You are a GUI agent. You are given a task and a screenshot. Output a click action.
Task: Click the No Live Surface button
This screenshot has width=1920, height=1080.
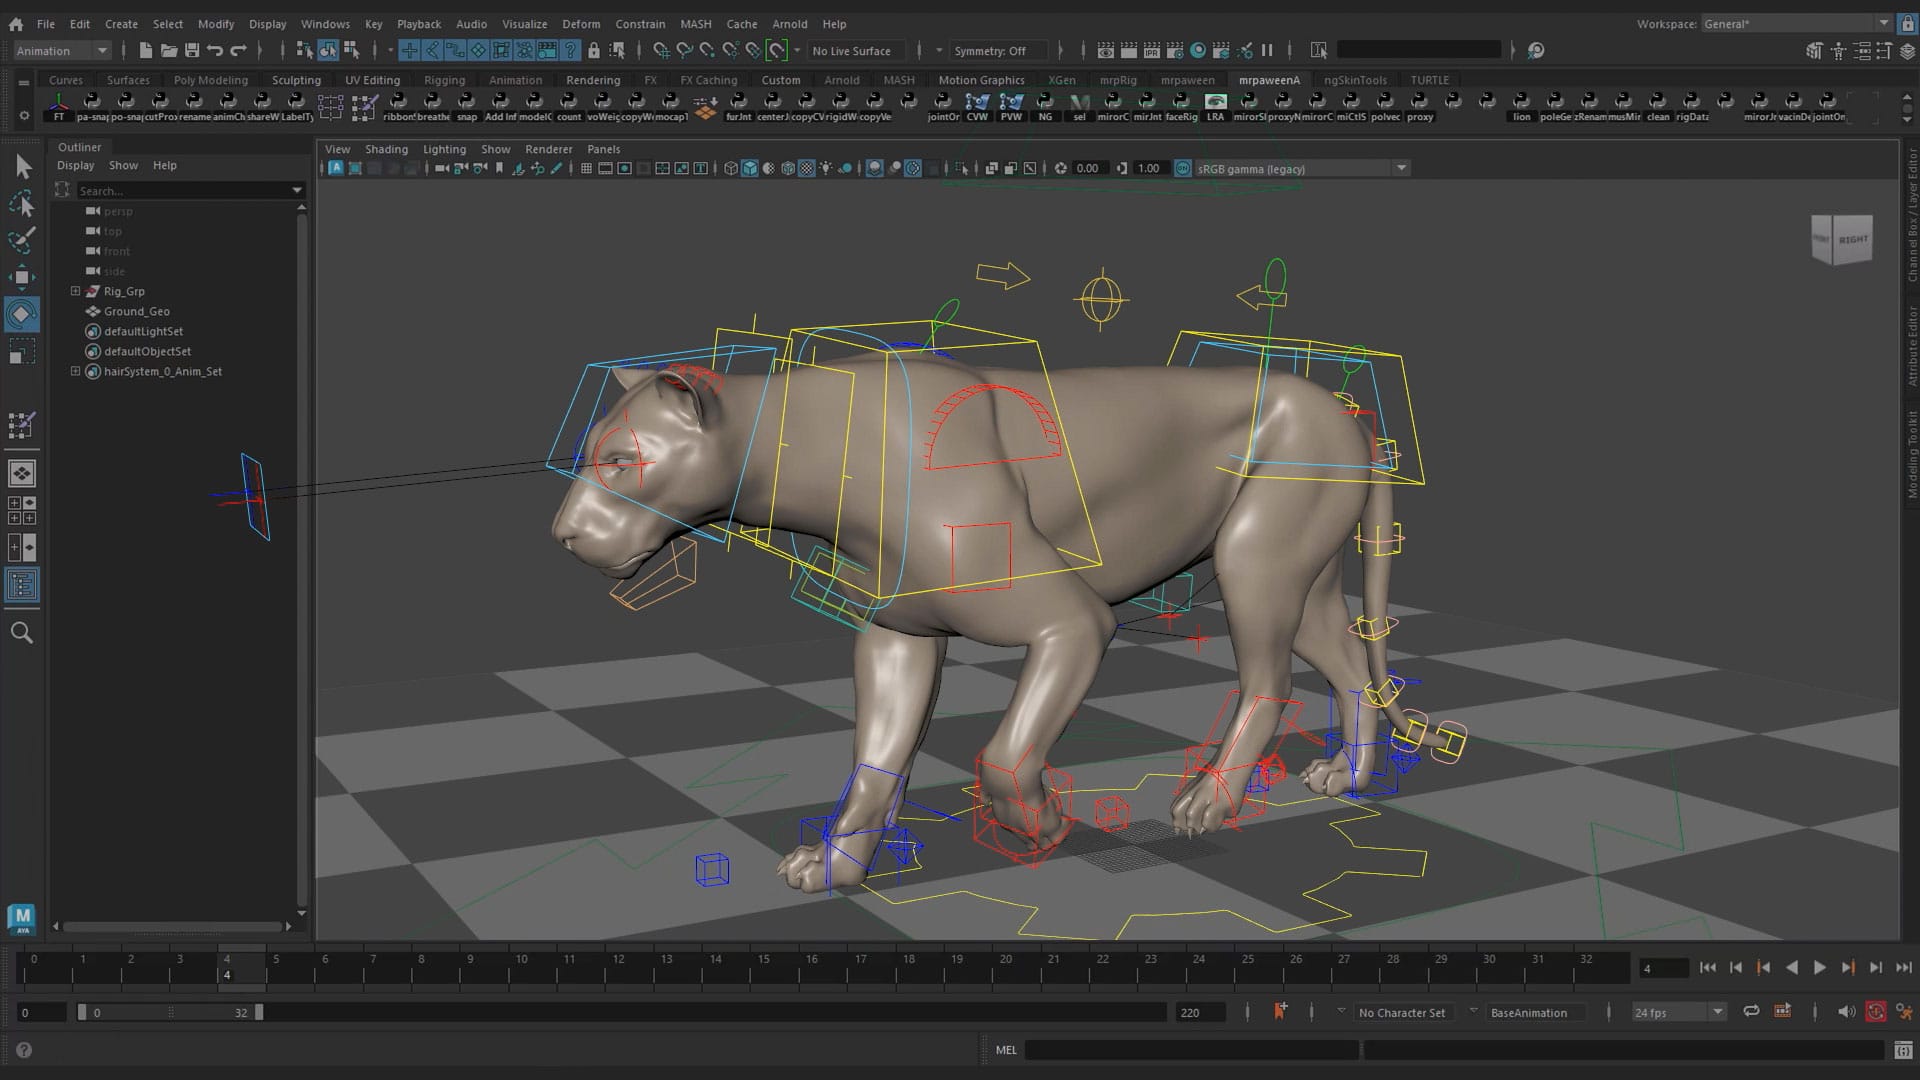tap(855, 50)
